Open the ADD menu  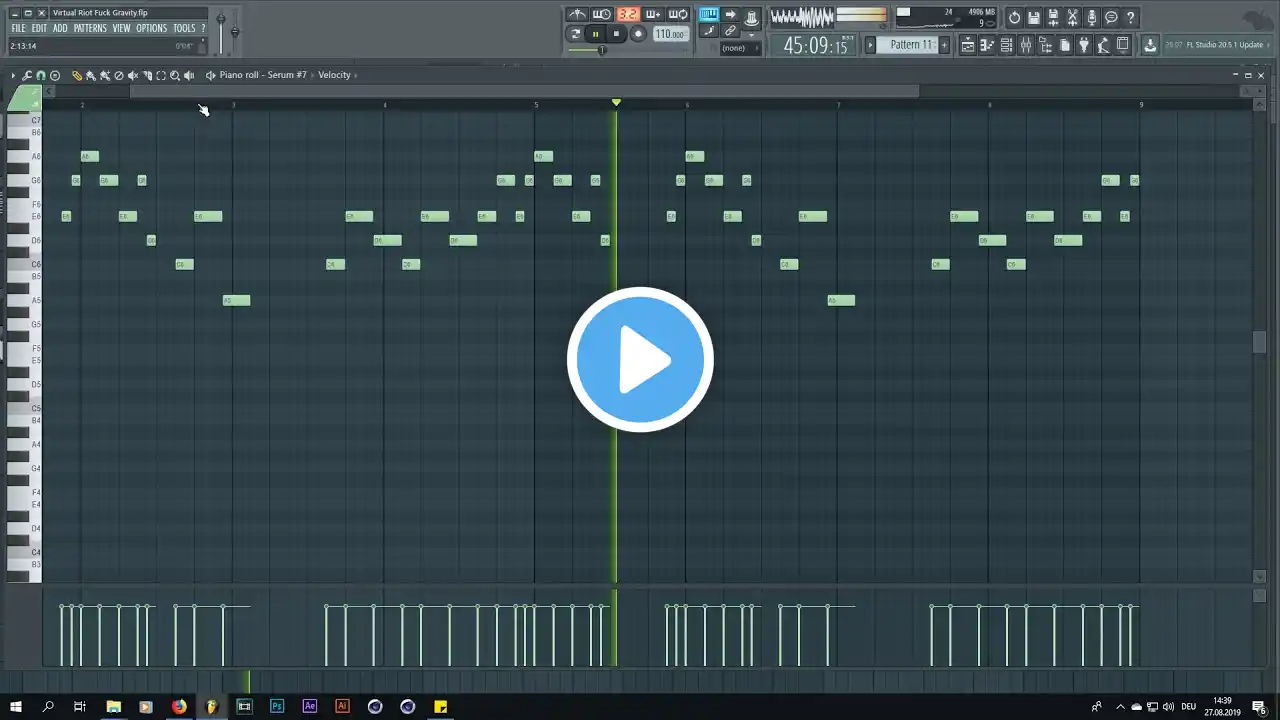(60, 29)
